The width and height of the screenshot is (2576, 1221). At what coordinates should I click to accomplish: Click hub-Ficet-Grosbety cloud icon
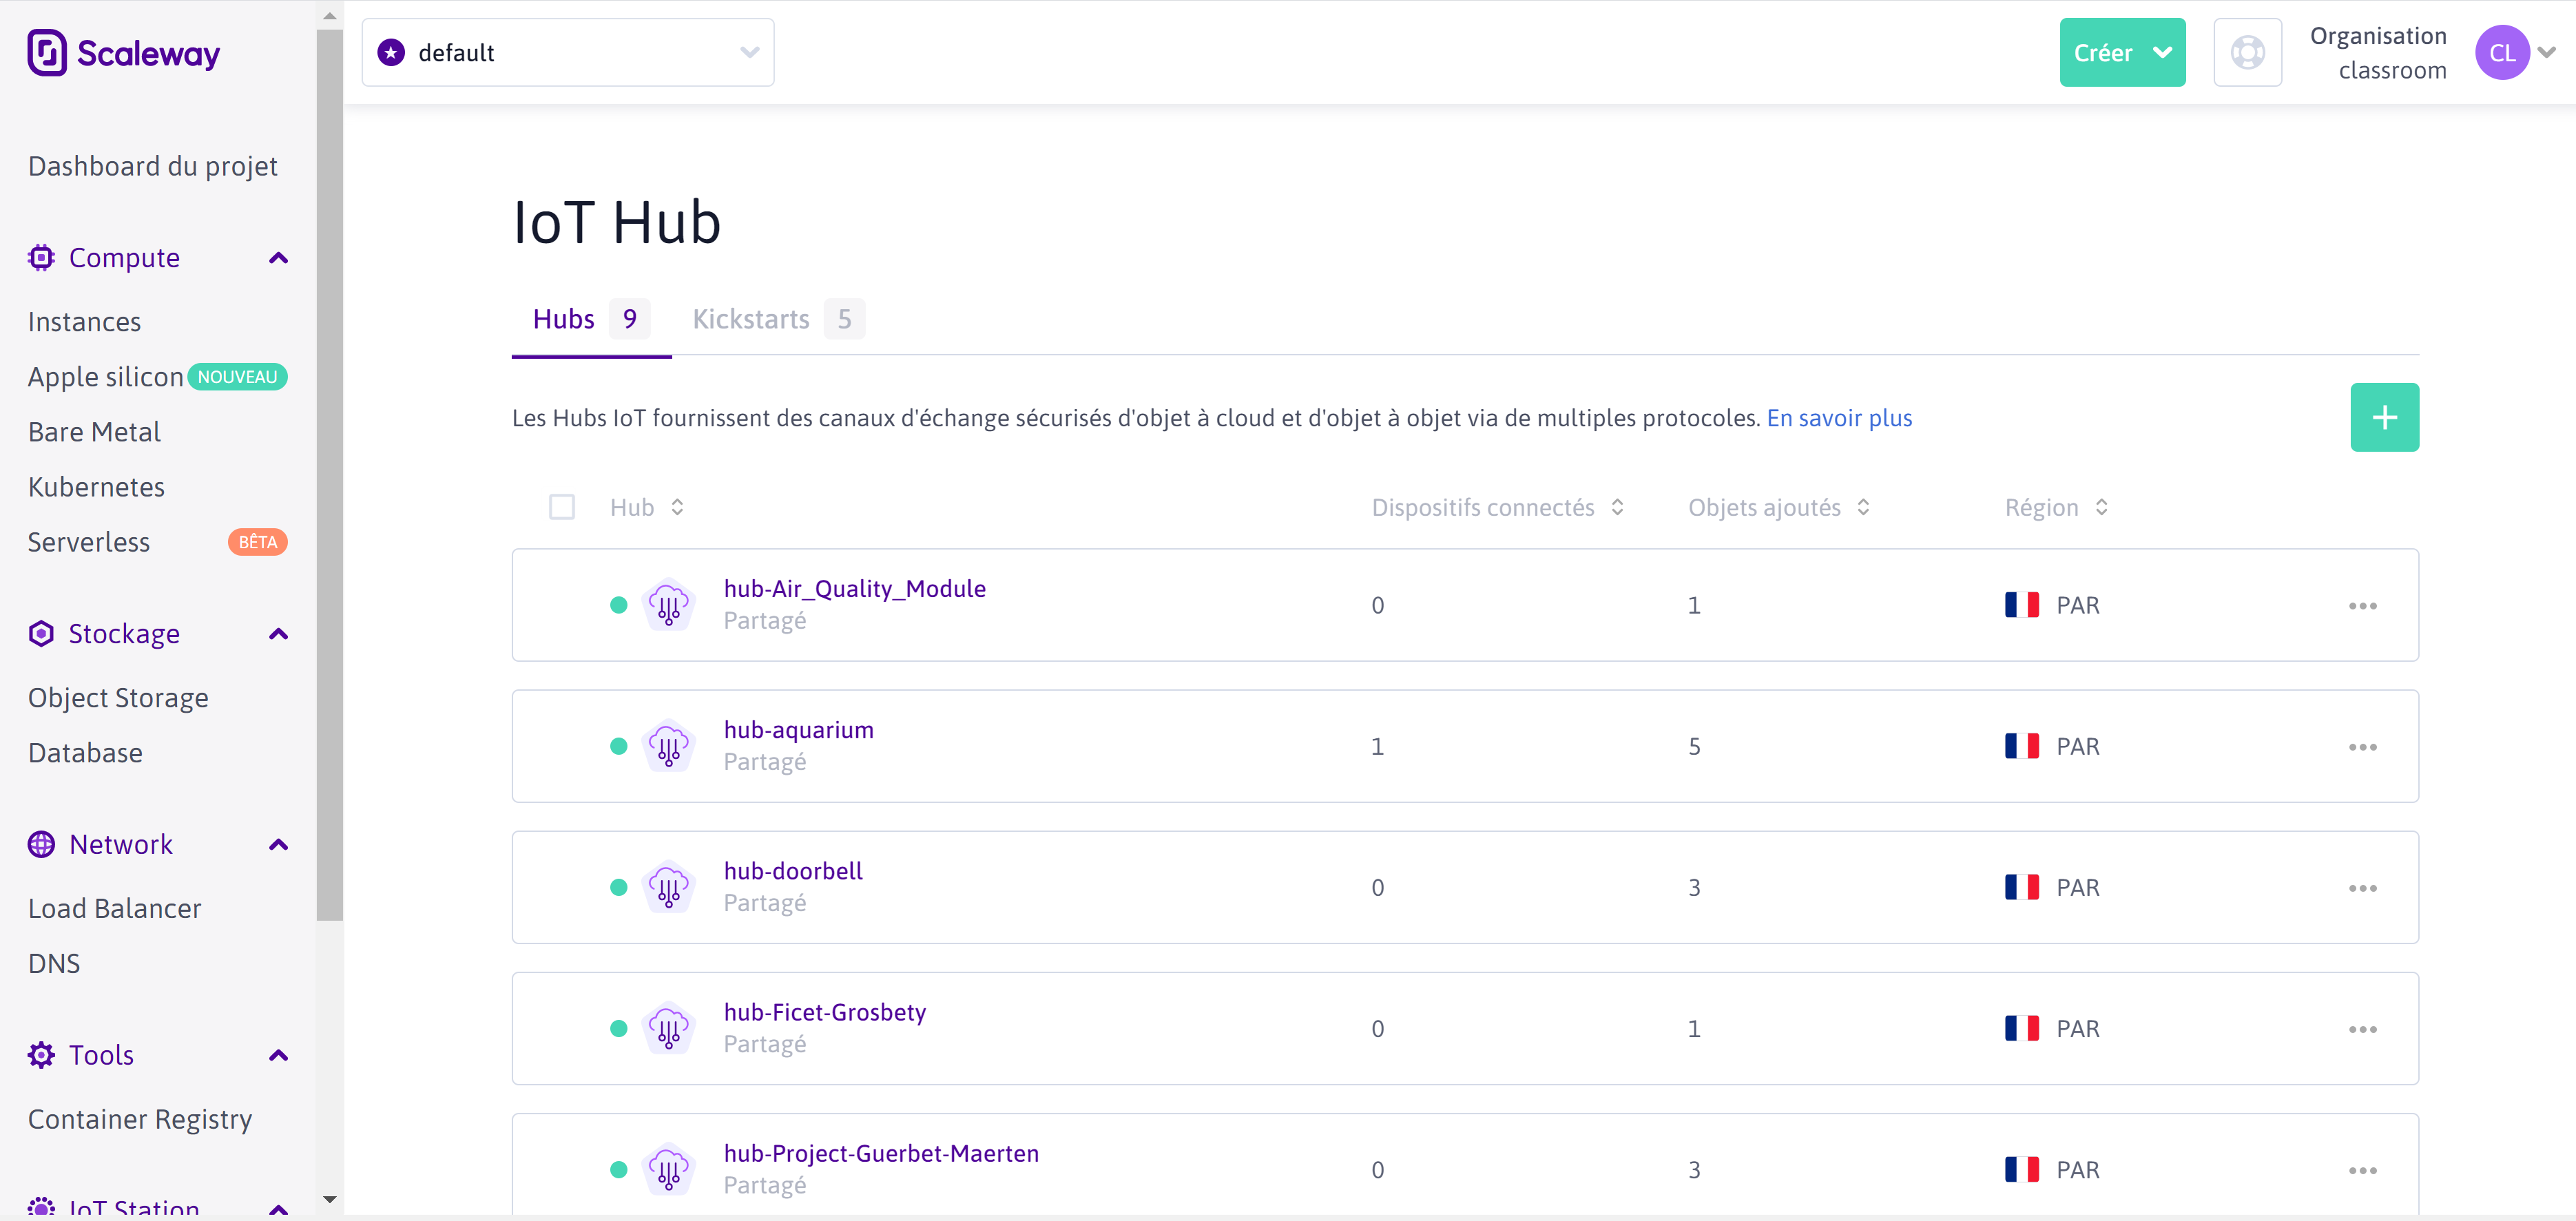point(668,1028)
